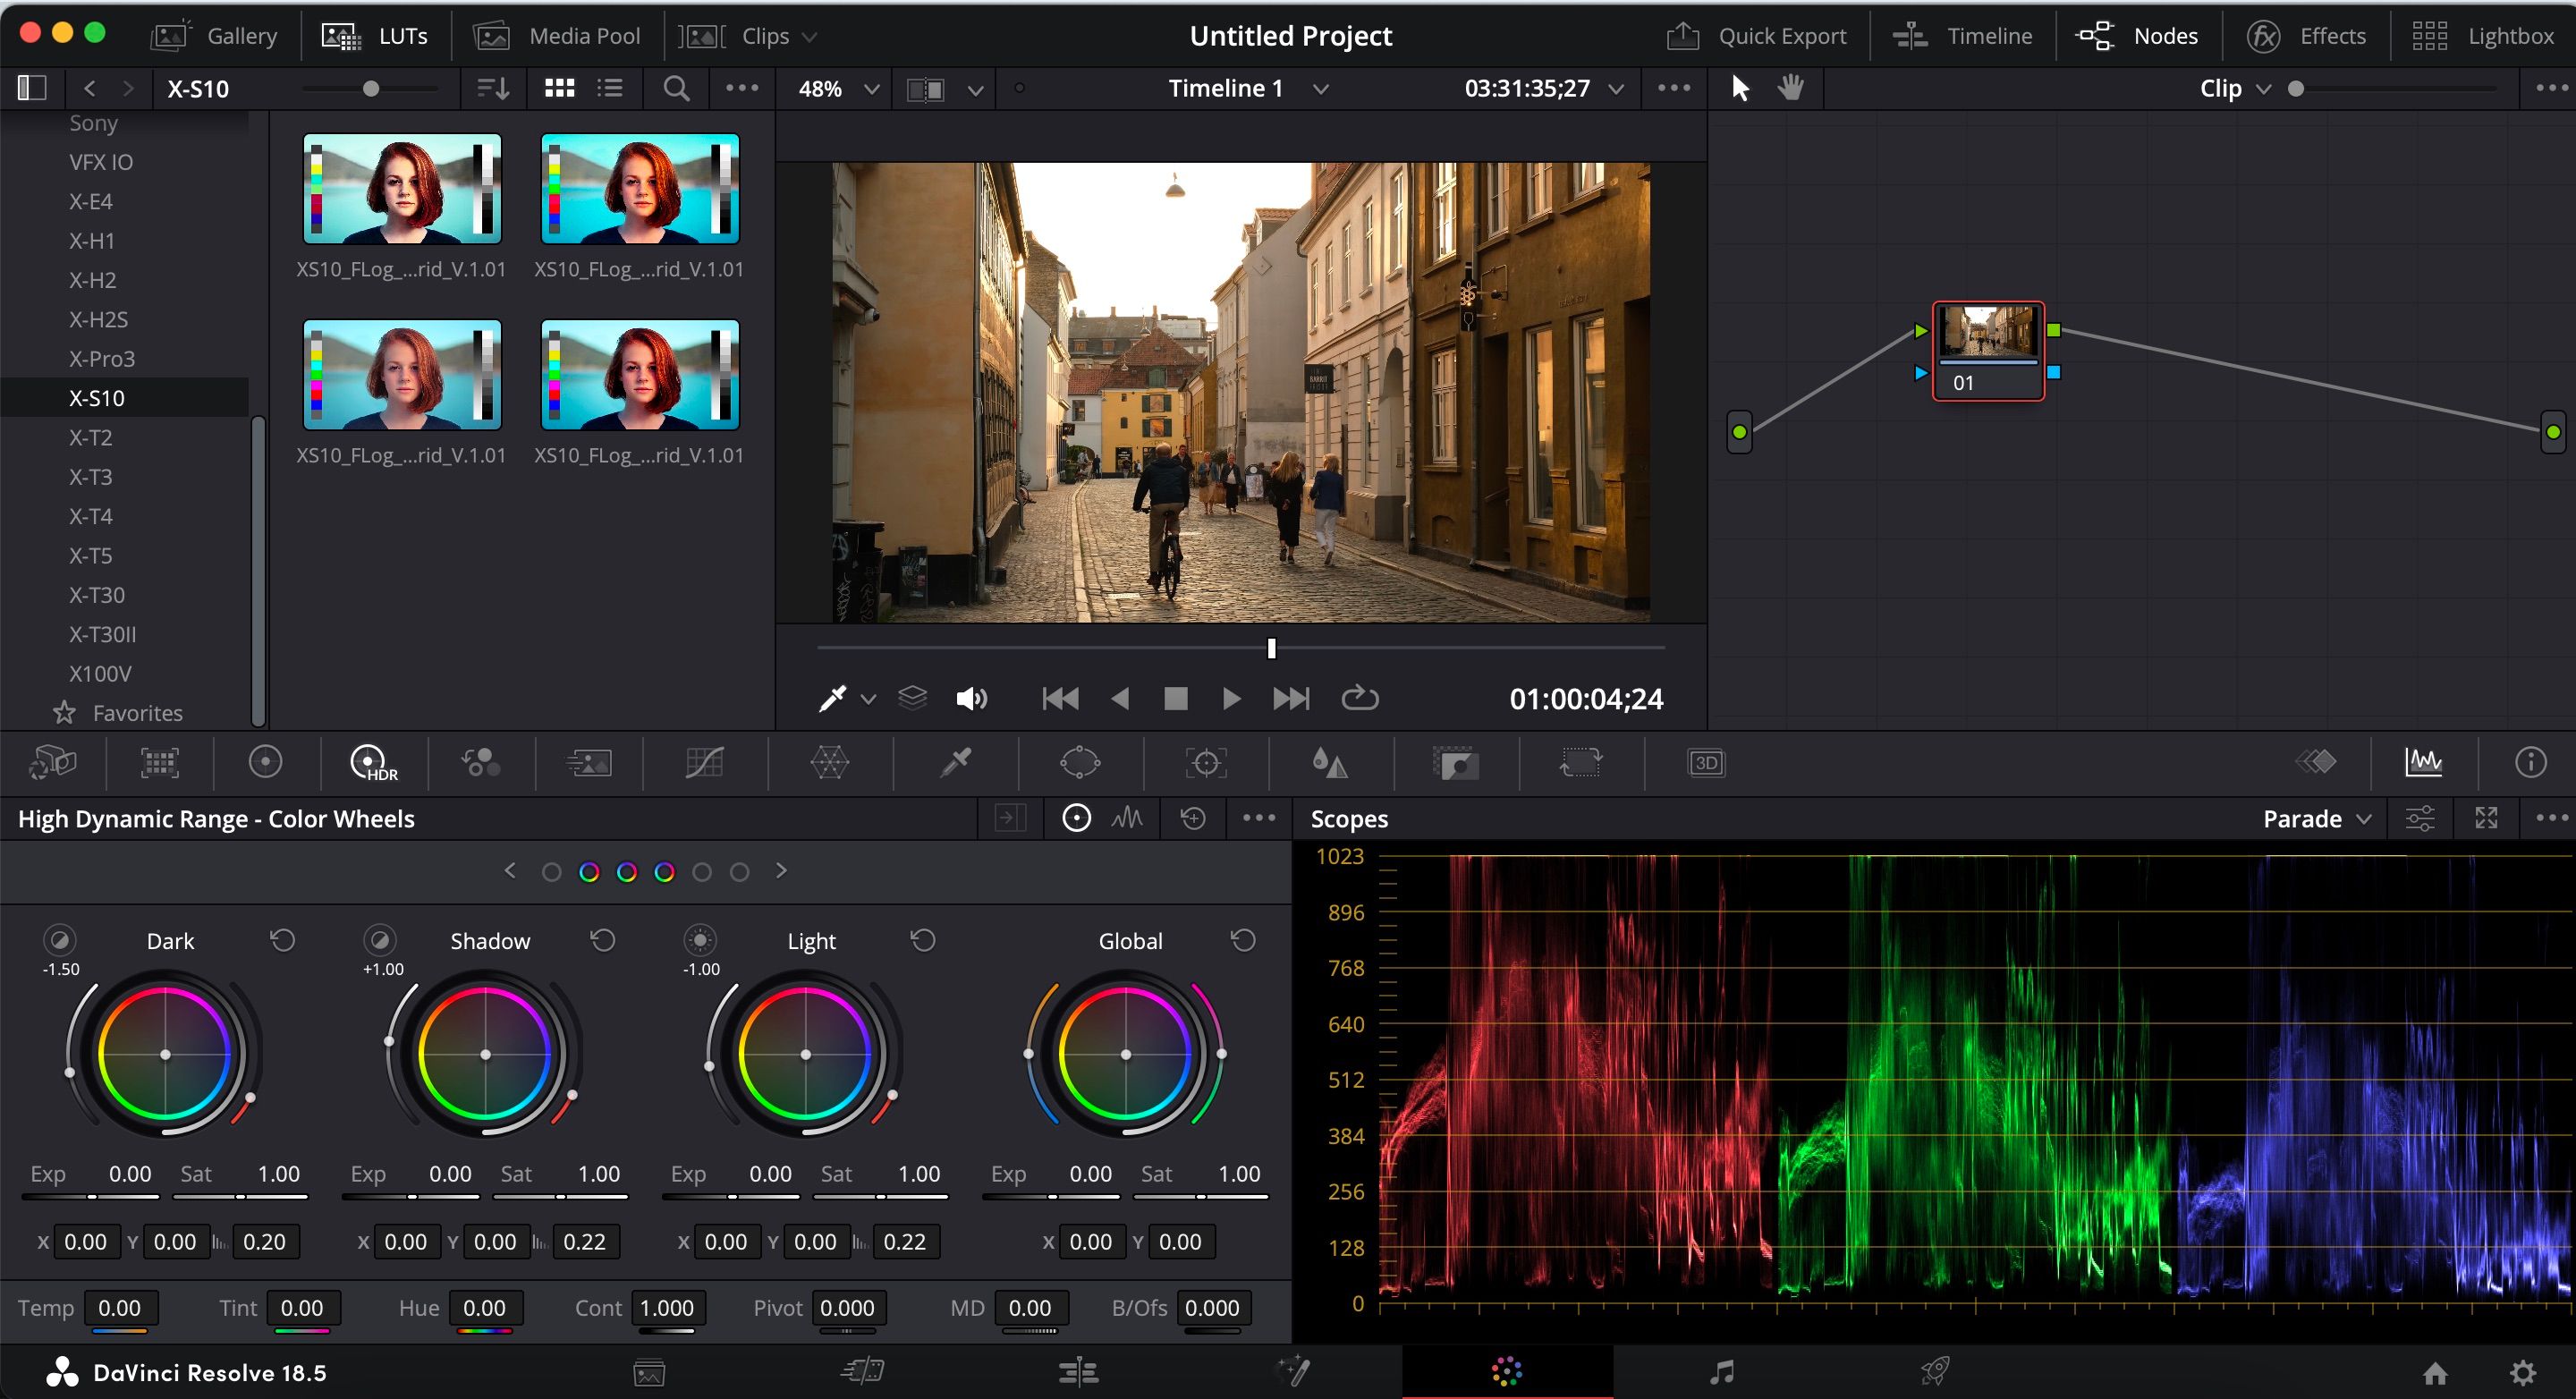Image resolution: width=2576 pixels, height=1399 pixels.
Task: Open the Camera Raw palette
Action: [52, 762]
